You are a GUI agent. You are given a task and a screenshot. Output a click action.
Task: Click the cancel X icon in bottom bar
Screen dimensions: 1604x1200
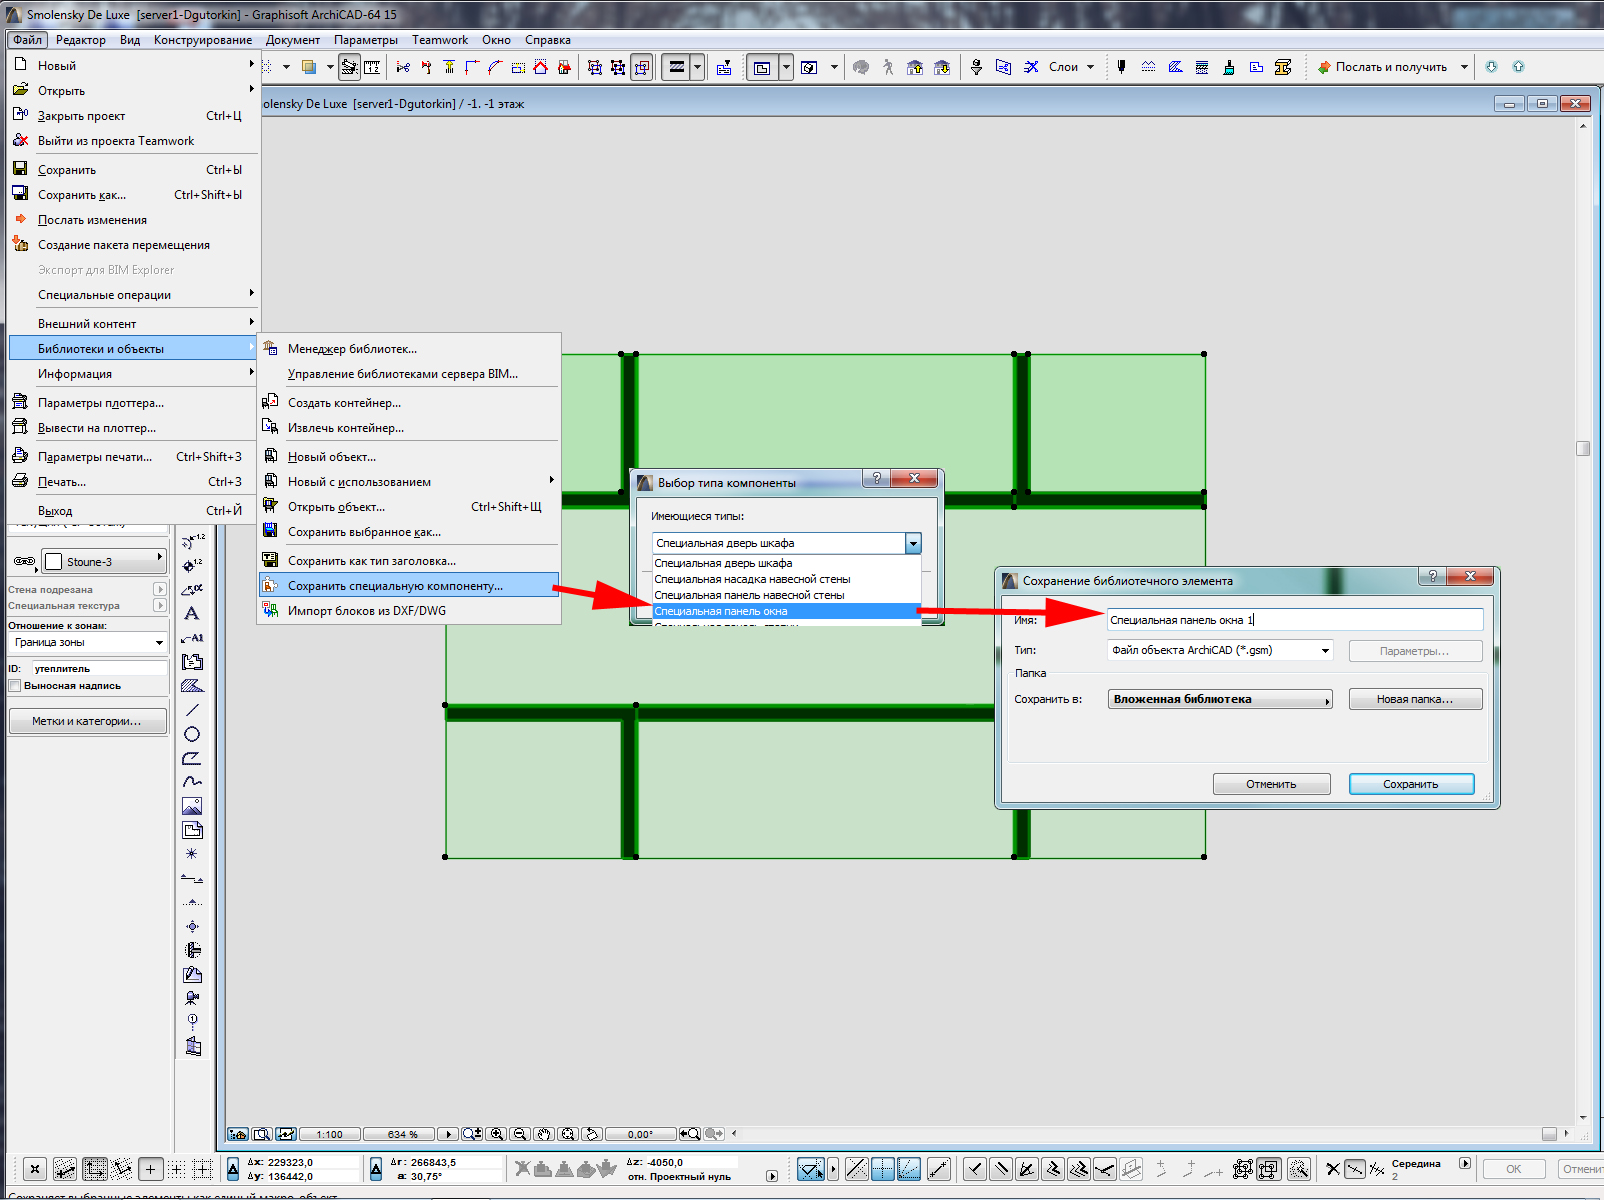coord(34,1168)
